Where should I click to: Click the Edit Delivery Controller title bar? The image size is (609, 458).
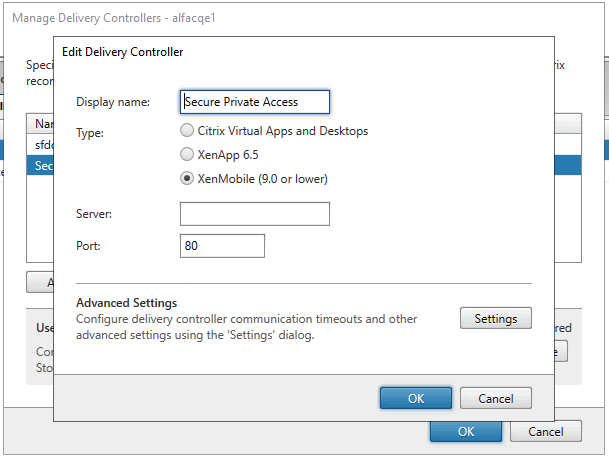coord(300,51)
